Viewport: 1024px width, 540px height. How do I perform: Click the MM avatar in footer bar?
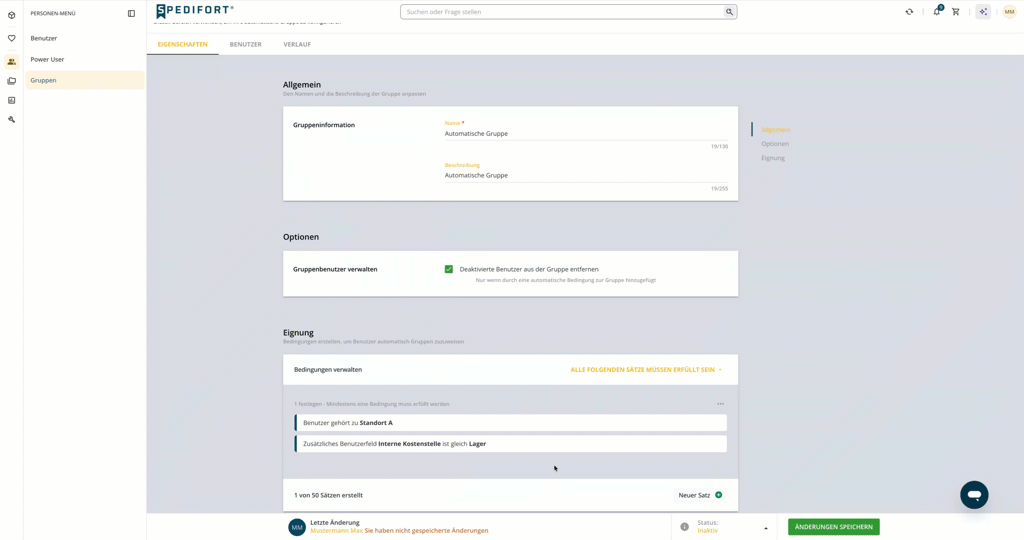[297, 527]
